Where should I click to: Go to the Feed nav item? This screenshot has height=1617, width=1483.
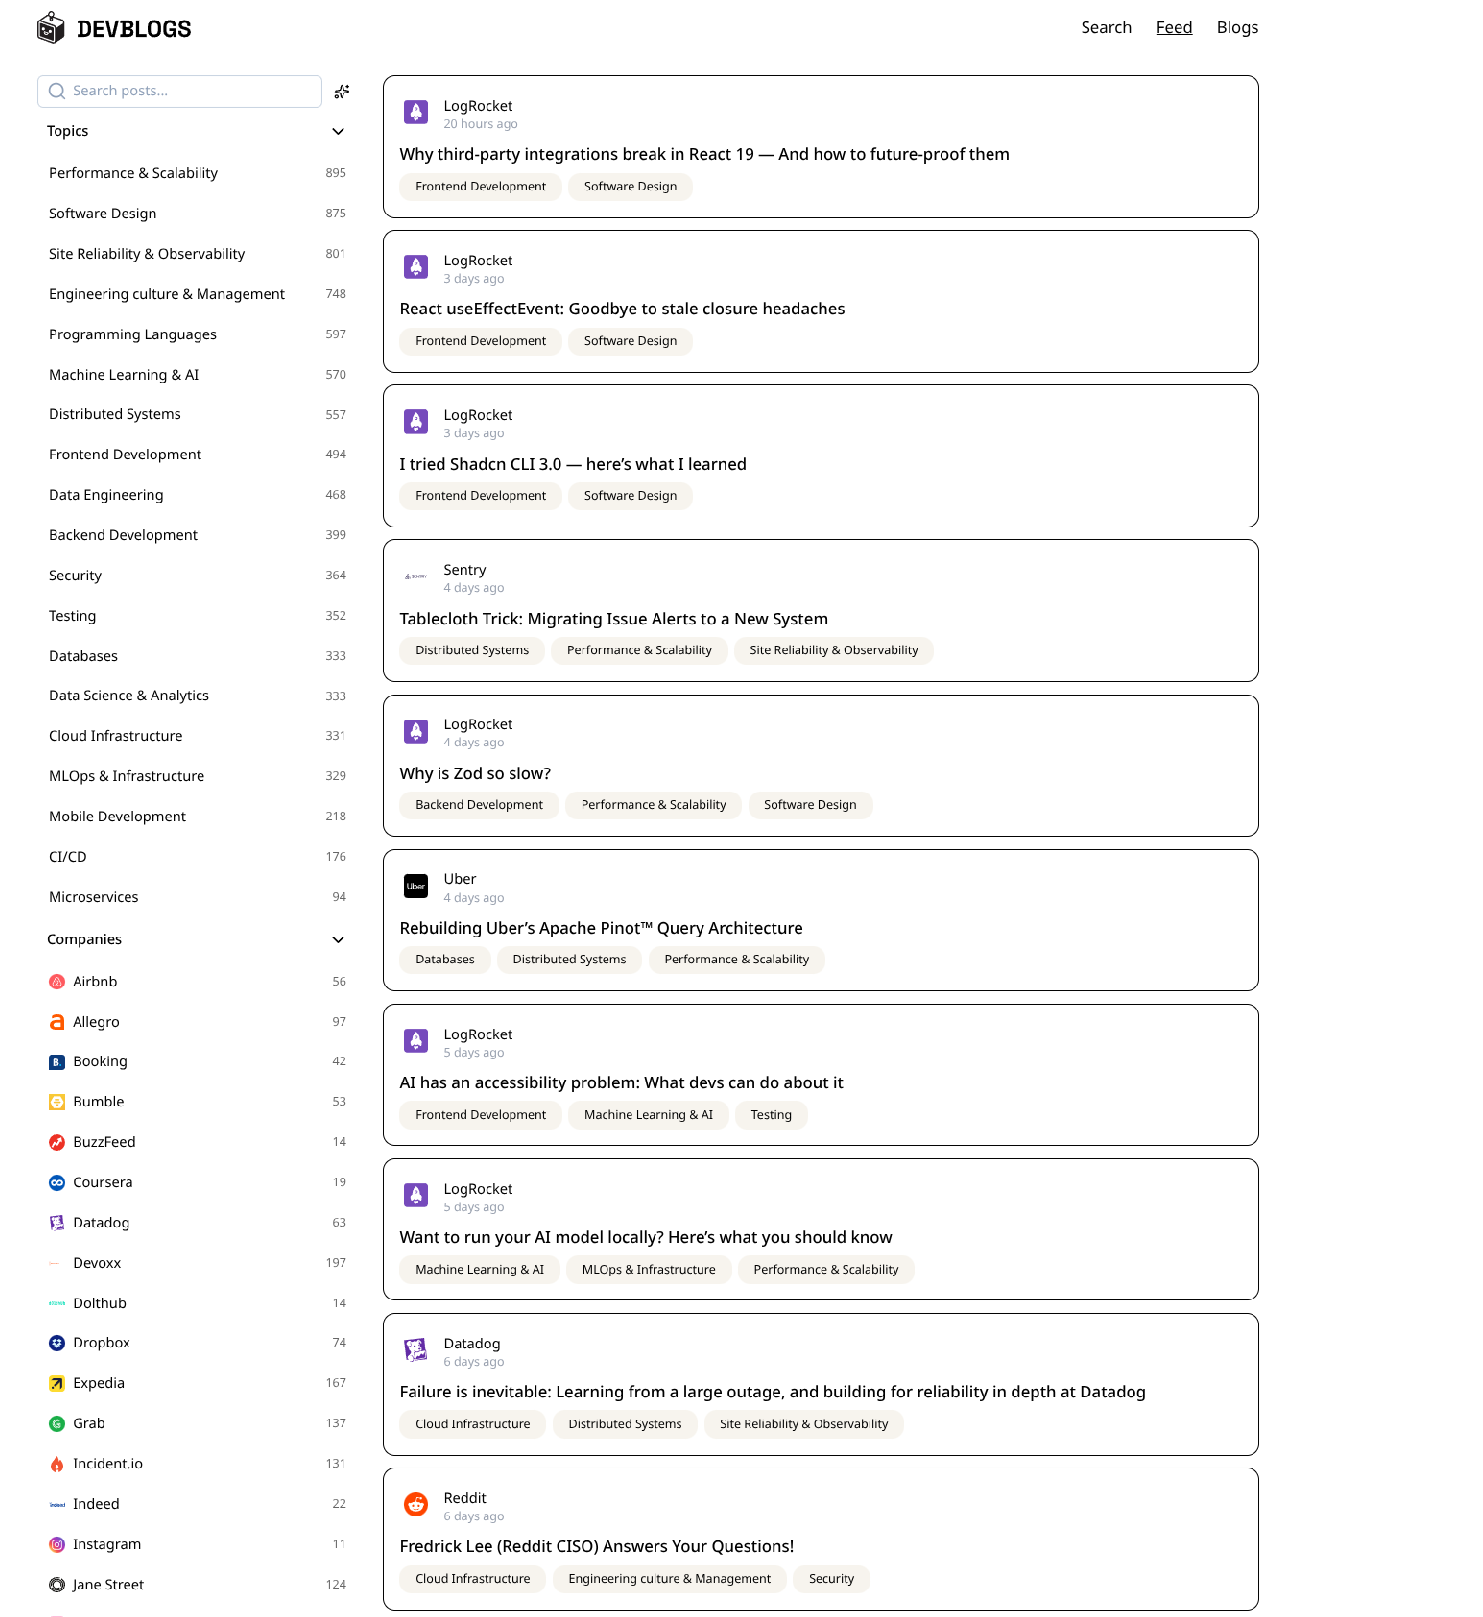coord(1174,27)
